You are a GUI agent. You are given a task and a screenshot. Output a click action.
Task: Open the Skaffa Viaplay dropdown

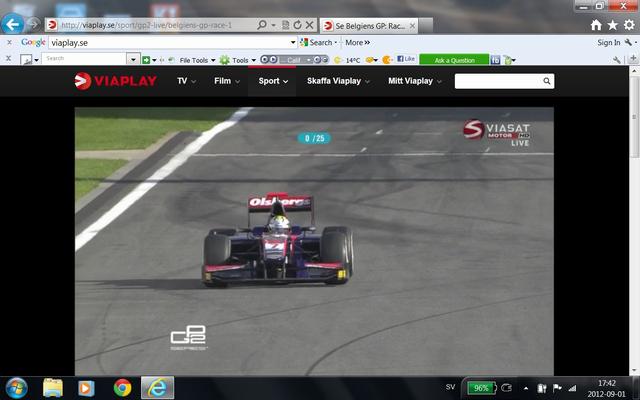click(338, 81)
